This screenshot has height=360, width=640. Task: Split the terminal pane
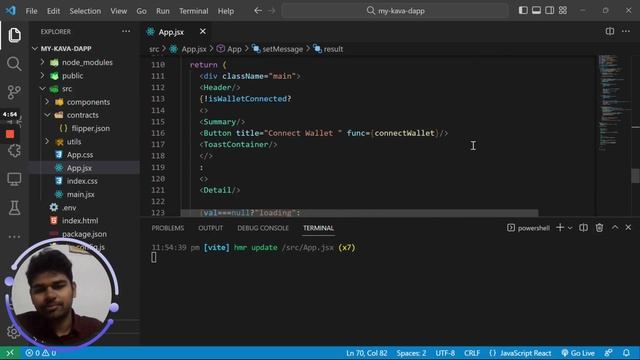coord(583,228)
